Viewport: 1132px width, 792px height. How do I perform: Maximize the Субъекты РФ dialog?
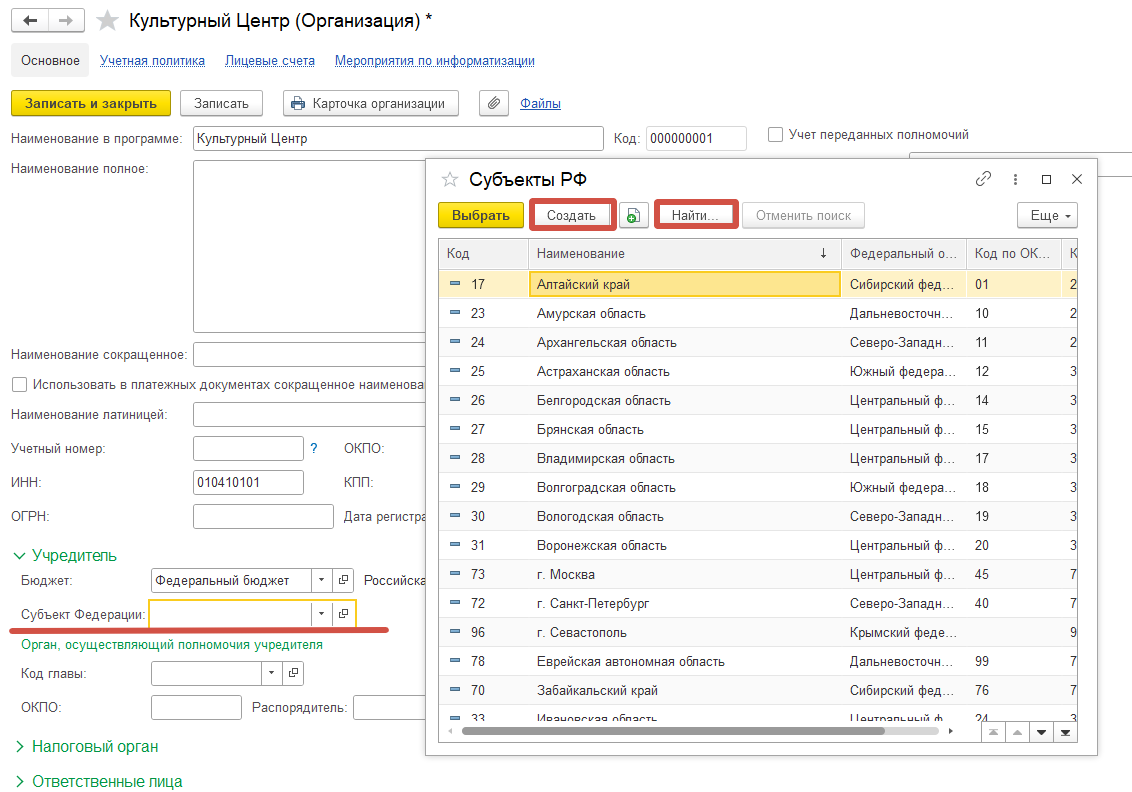(x=1046, y=179)
